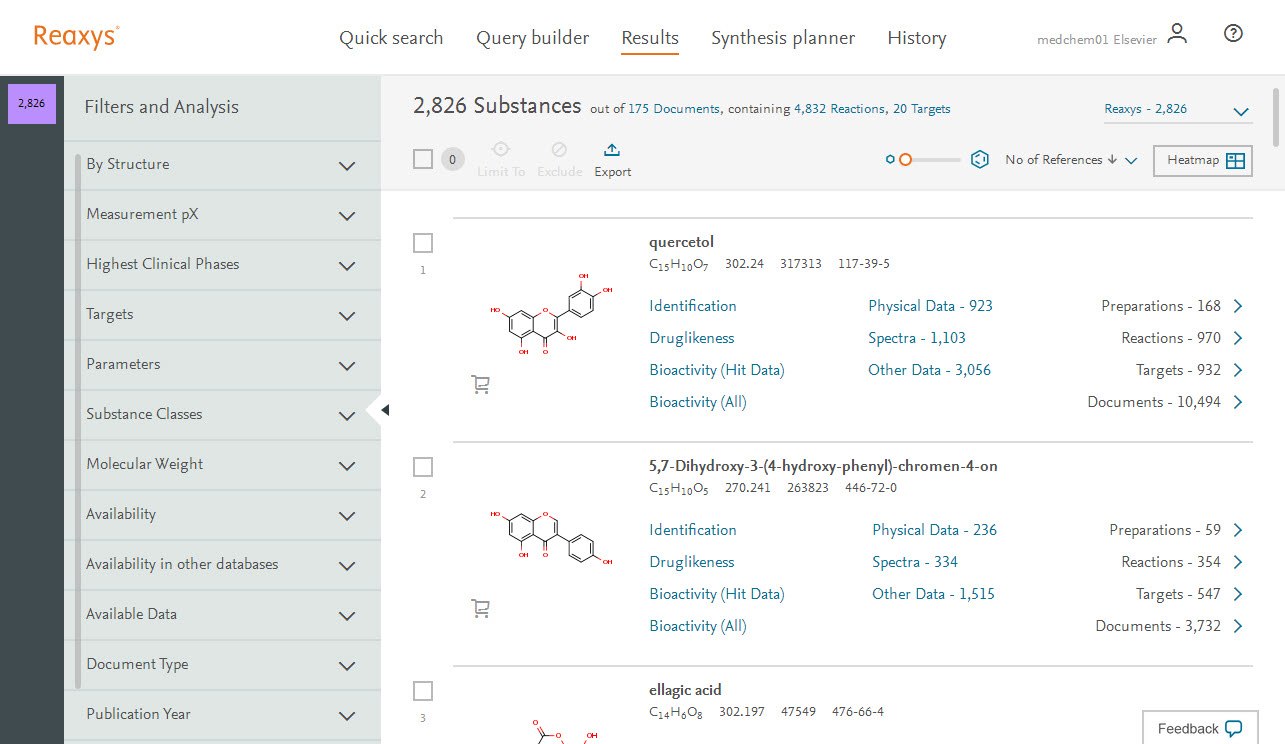1285x744 pixels.
Task: Click the hexagon structure size icon
Action: coord(980,160)
